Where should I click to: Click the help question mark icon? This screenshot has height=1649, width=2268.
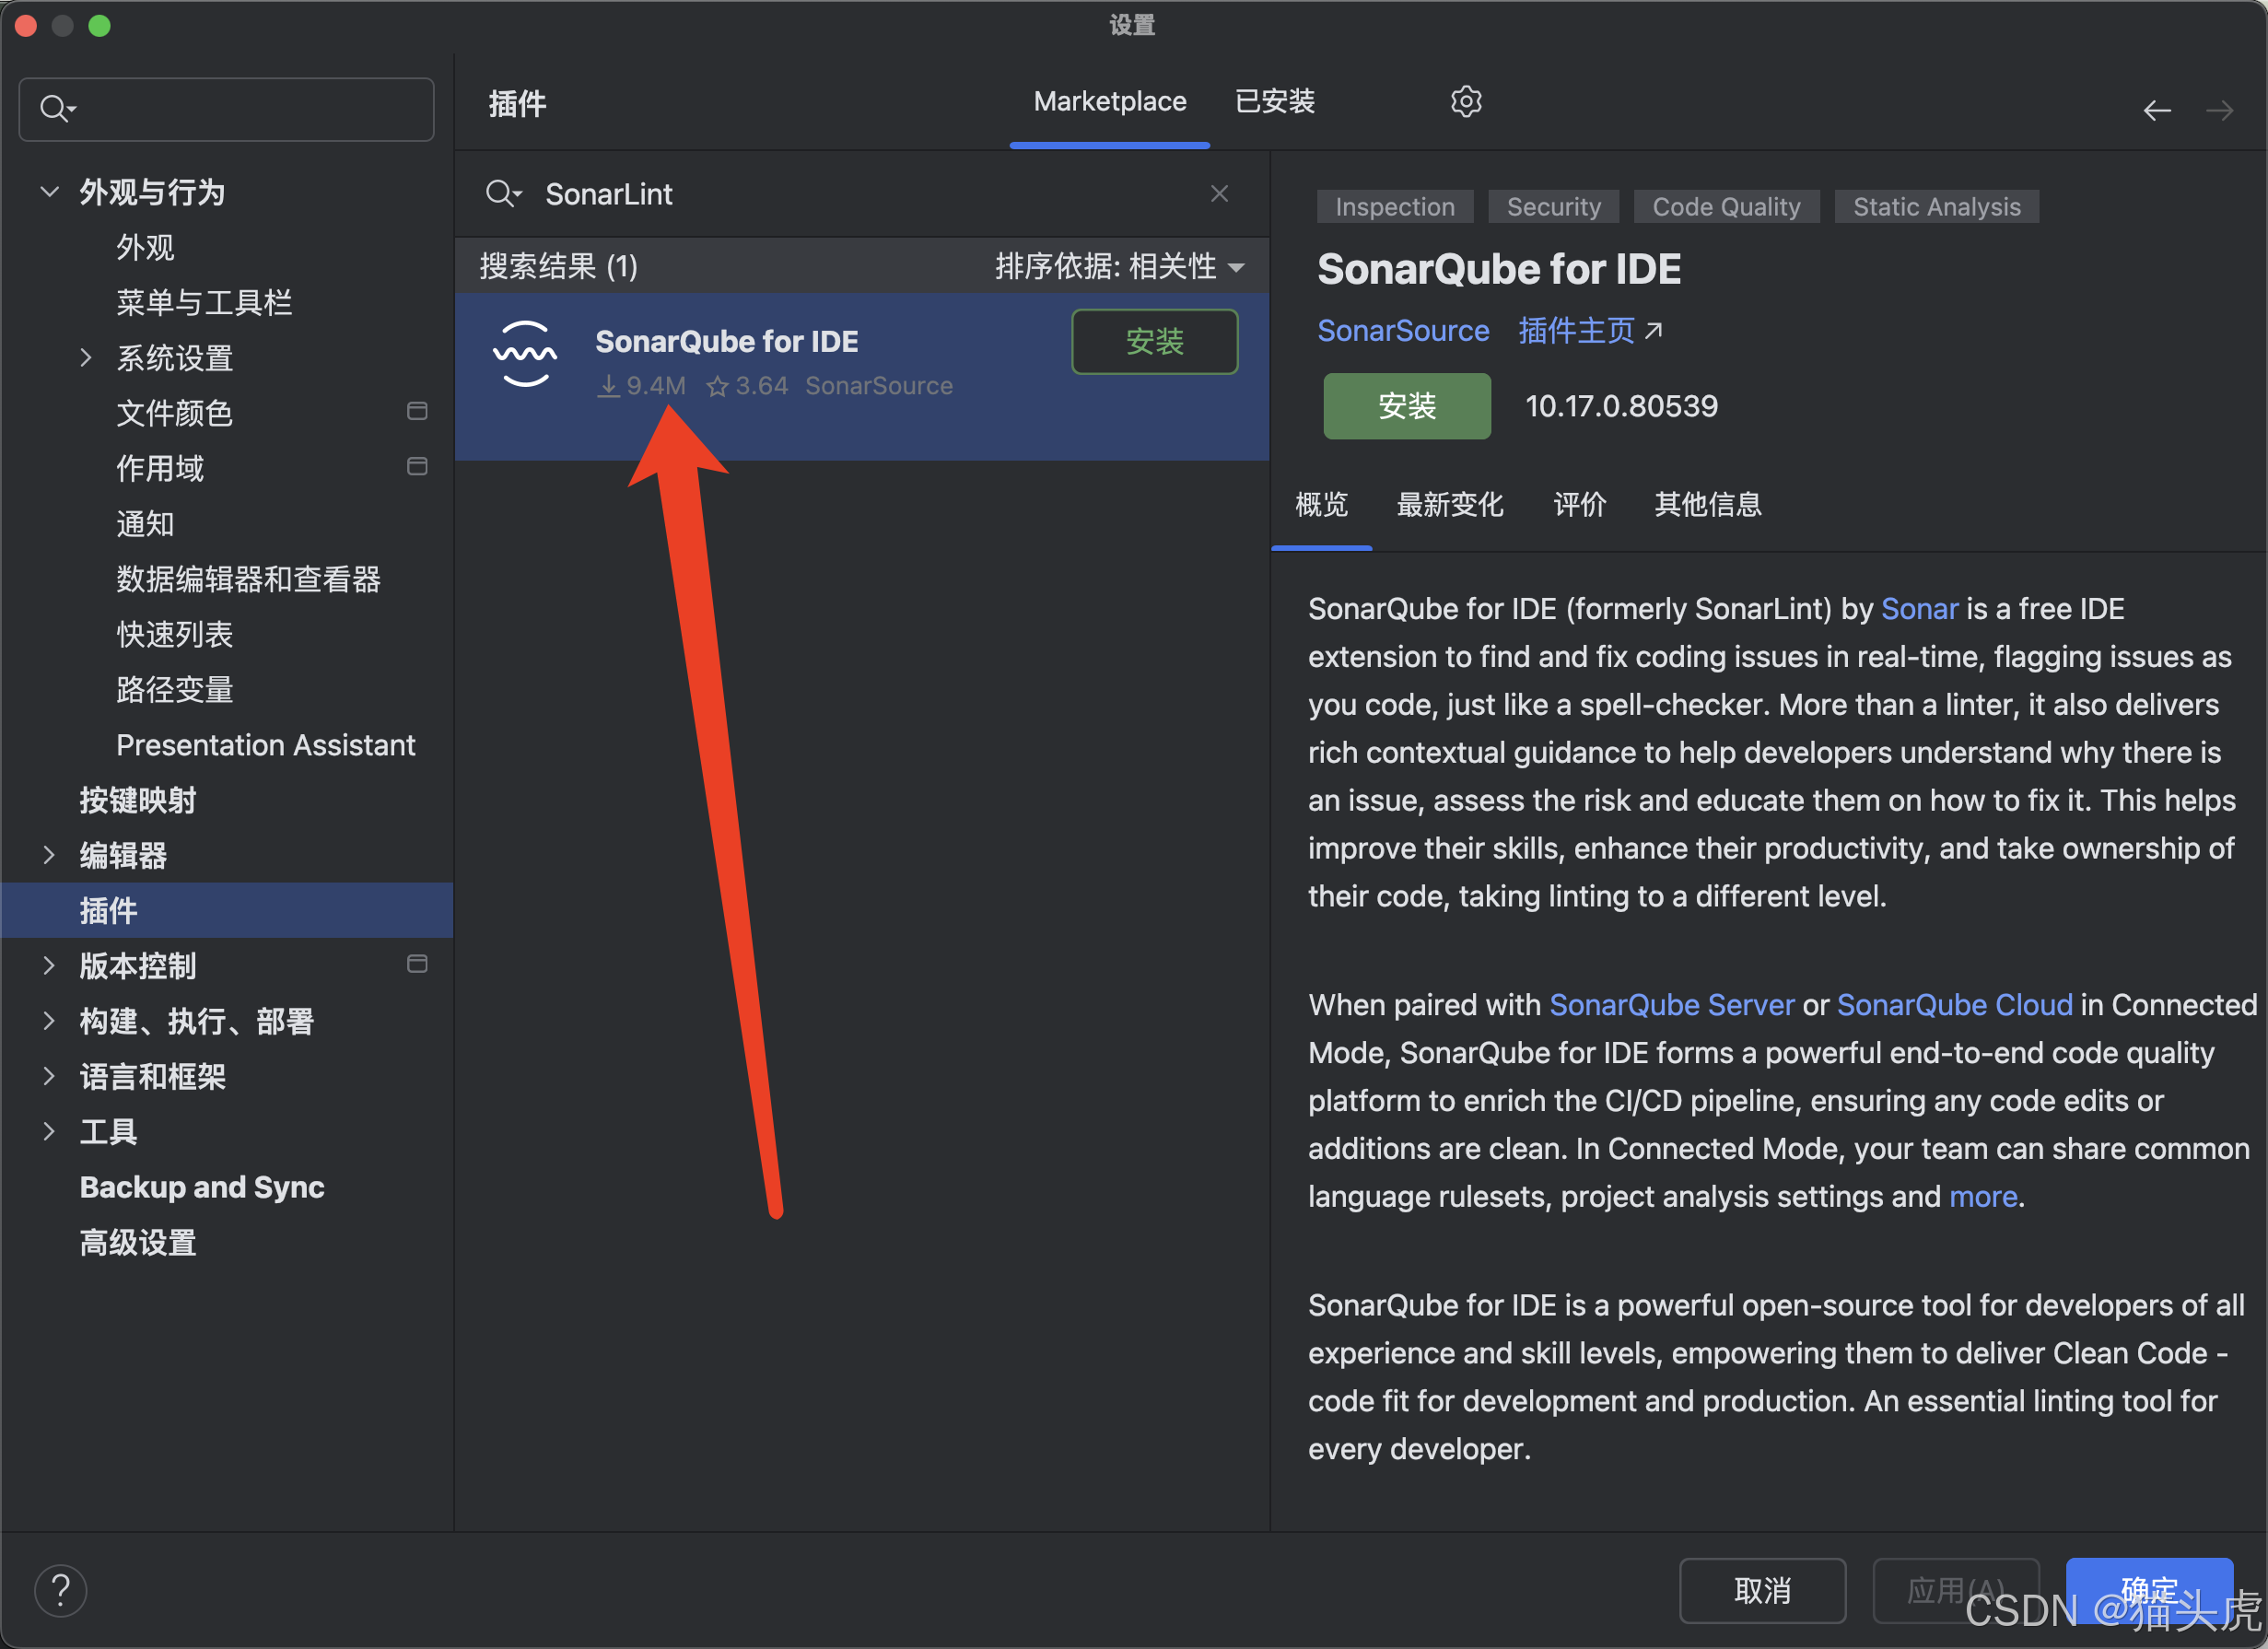click(61, 1590)
